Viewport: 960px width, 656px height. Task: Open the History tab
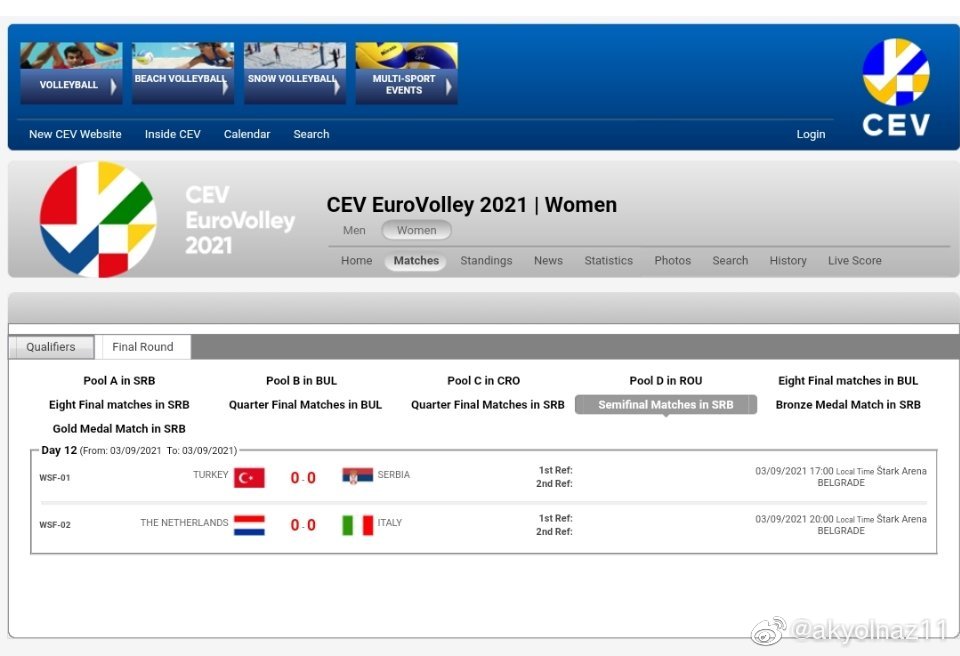788,260
